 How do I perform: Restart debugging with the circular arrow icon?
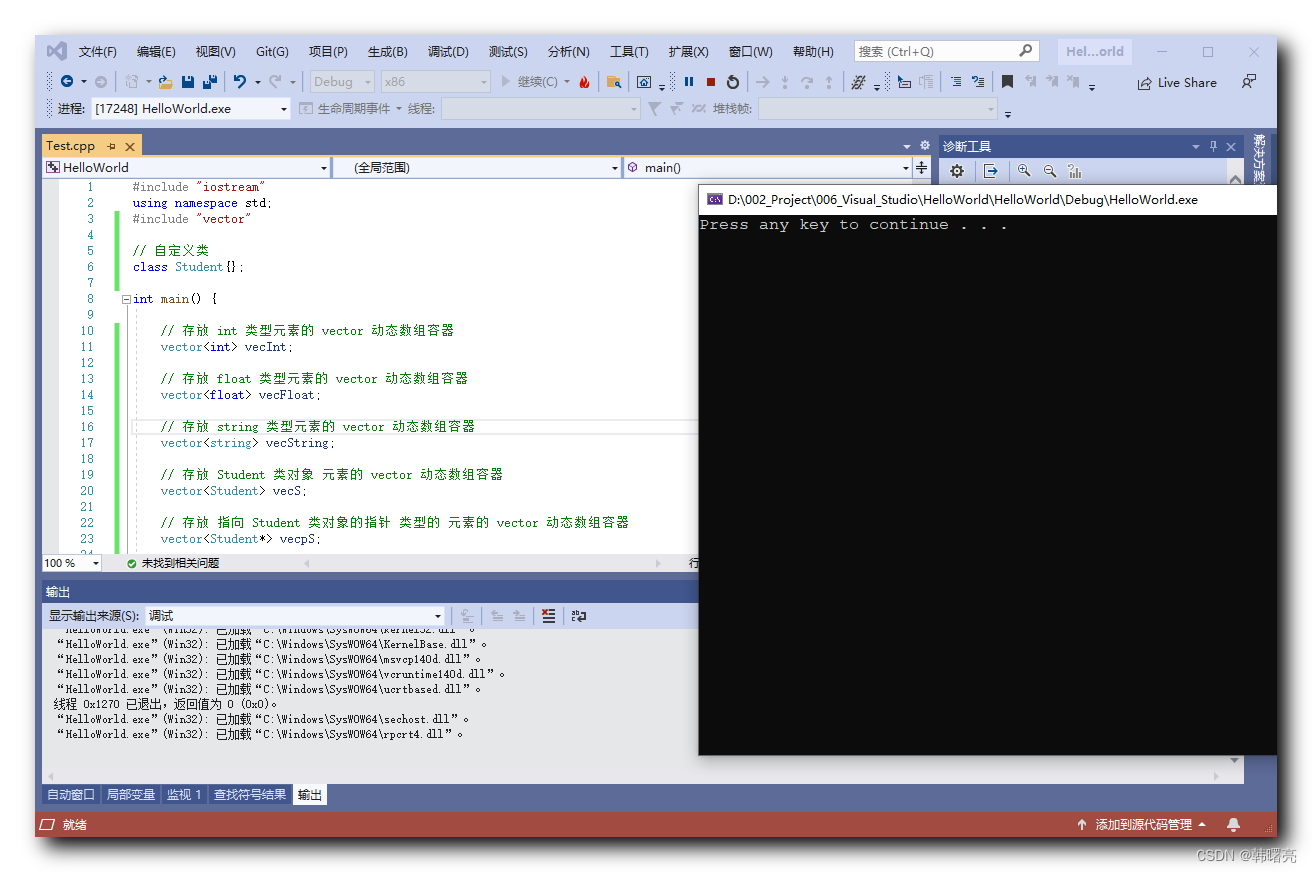pos(733,82)
